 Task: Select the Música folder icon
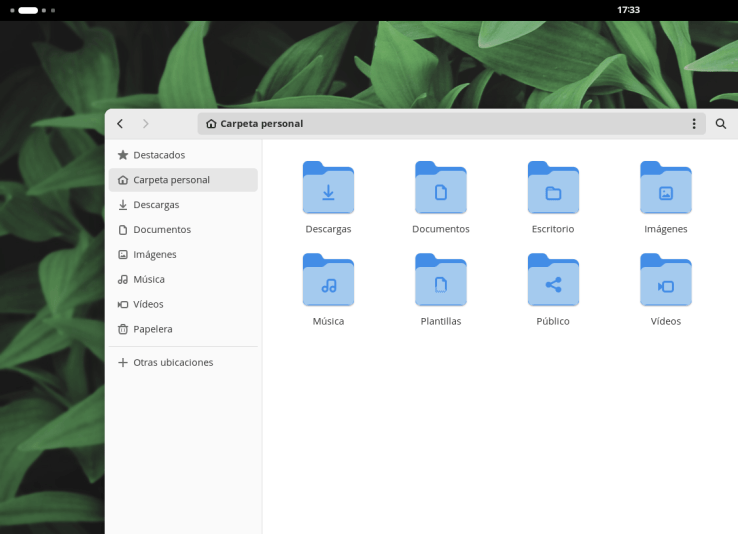328,280
